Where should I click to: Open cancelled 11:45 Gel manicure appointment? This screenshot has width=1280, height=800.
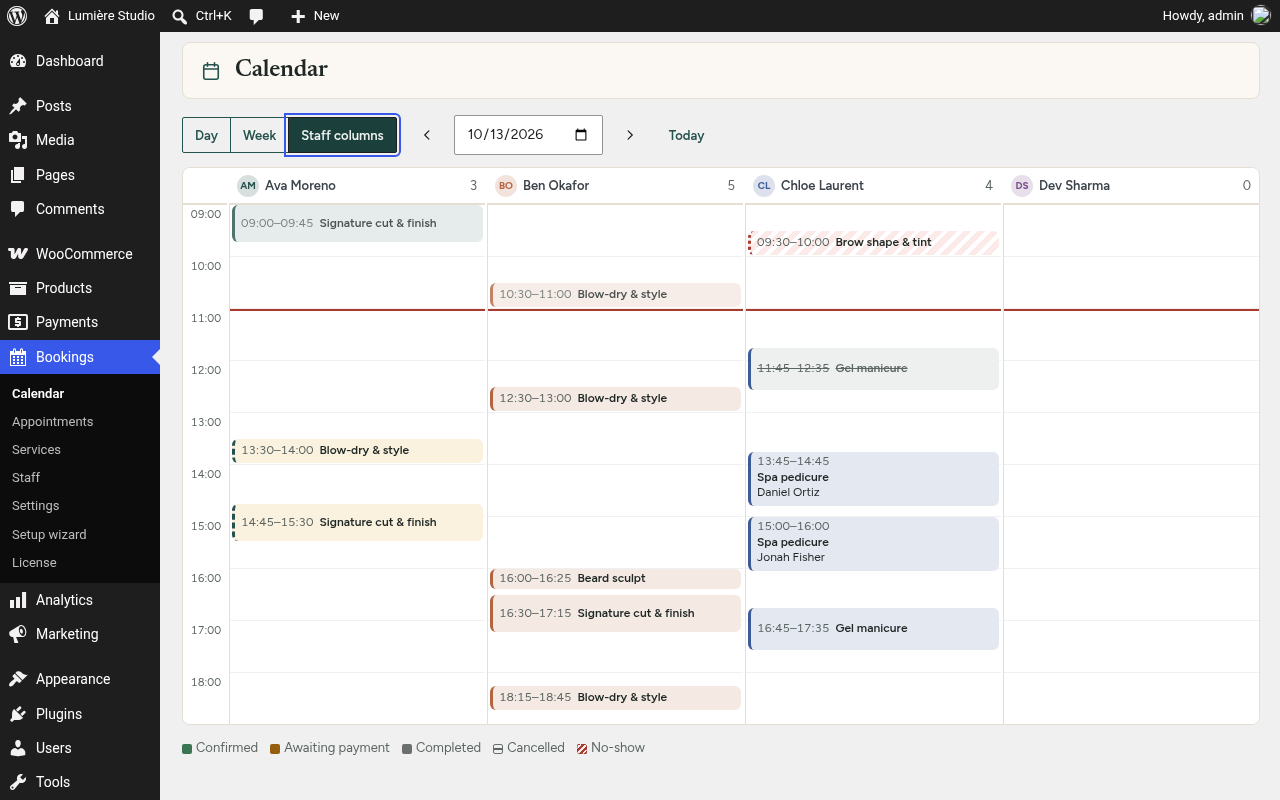[874, 369]
